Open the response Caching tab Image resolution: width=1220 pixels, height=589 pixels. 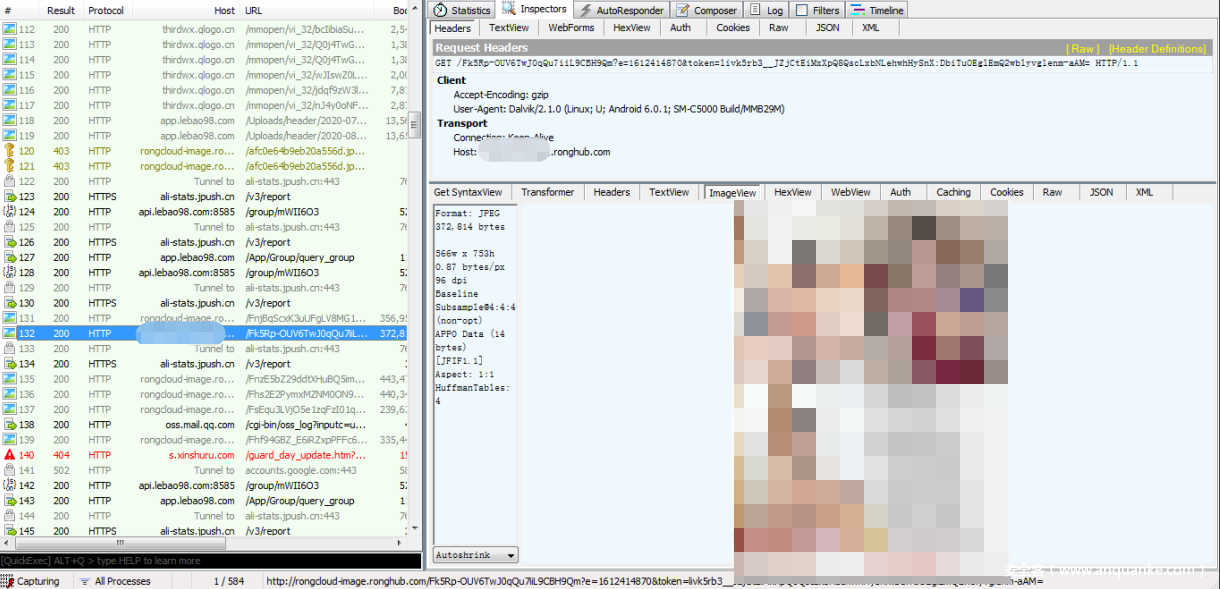coord(953,192)
